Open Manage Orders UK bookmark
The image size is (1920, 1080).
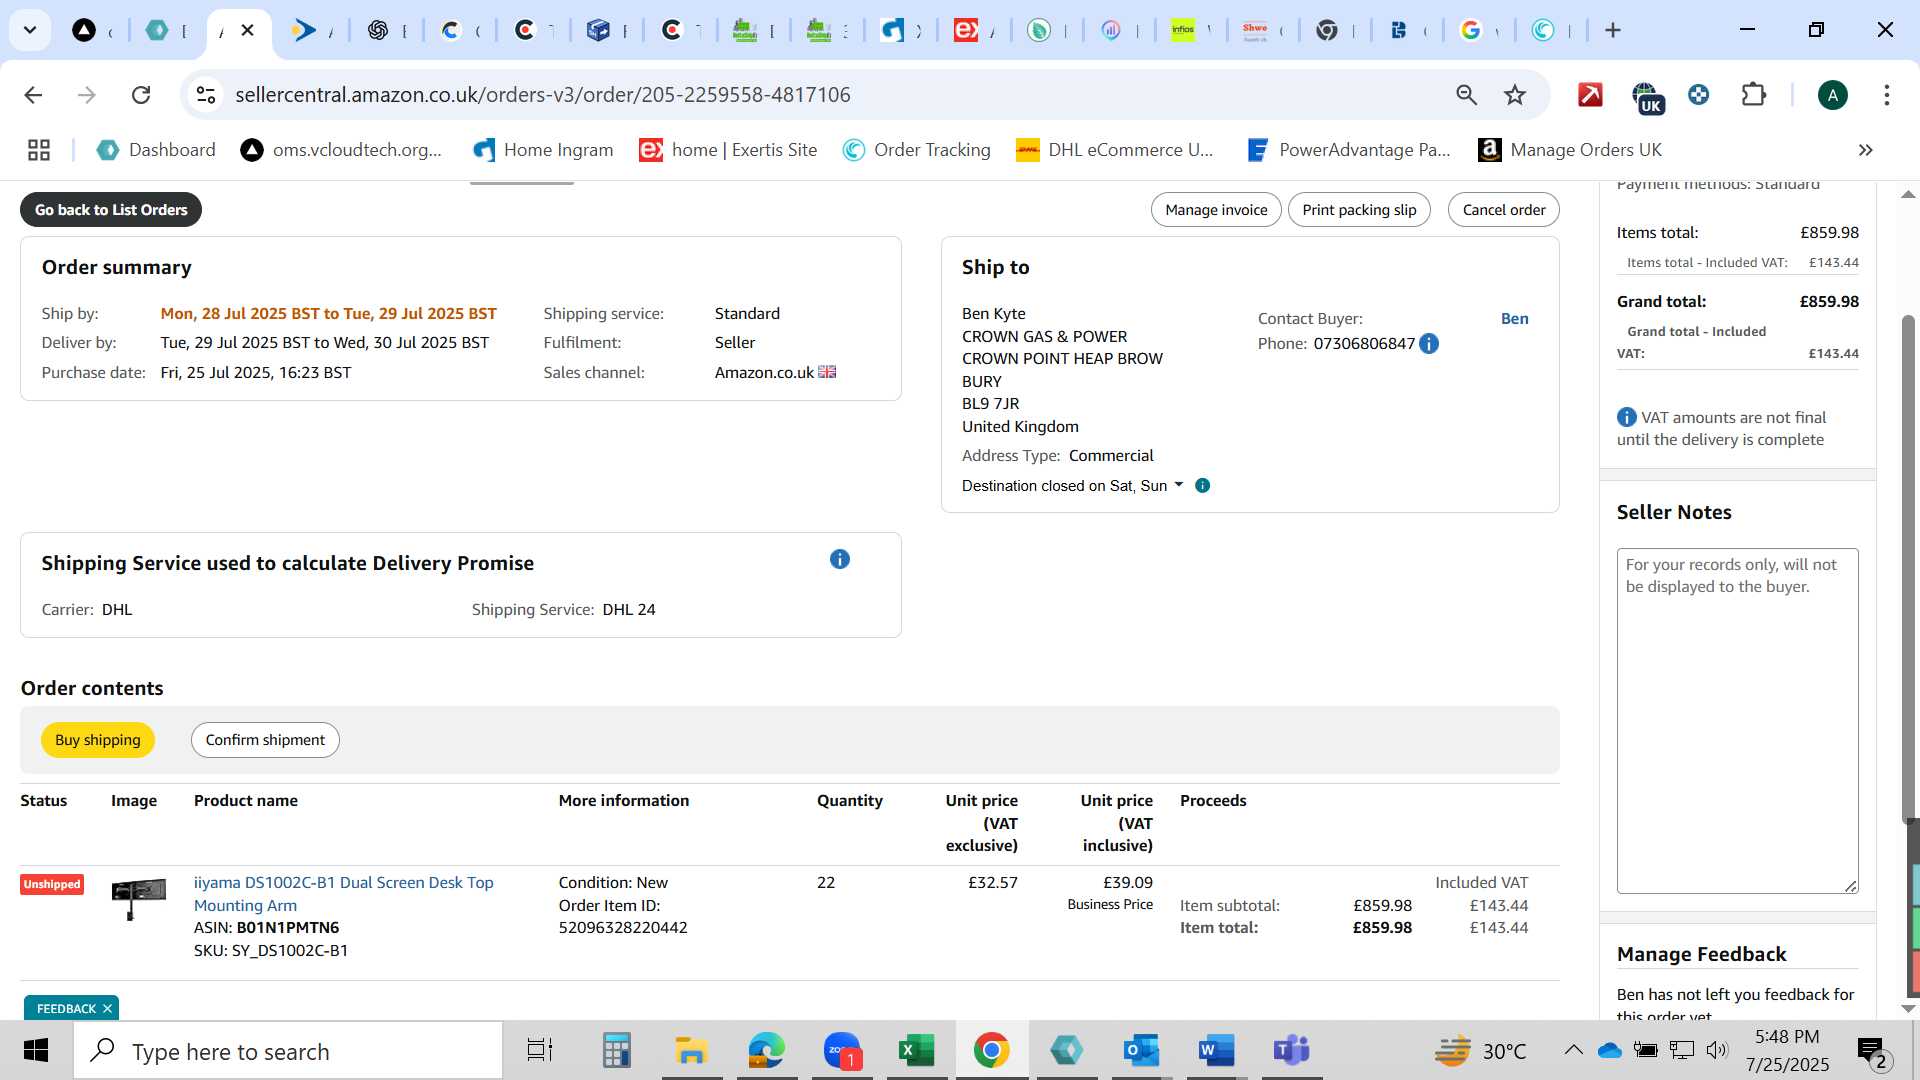(1570, 150)
